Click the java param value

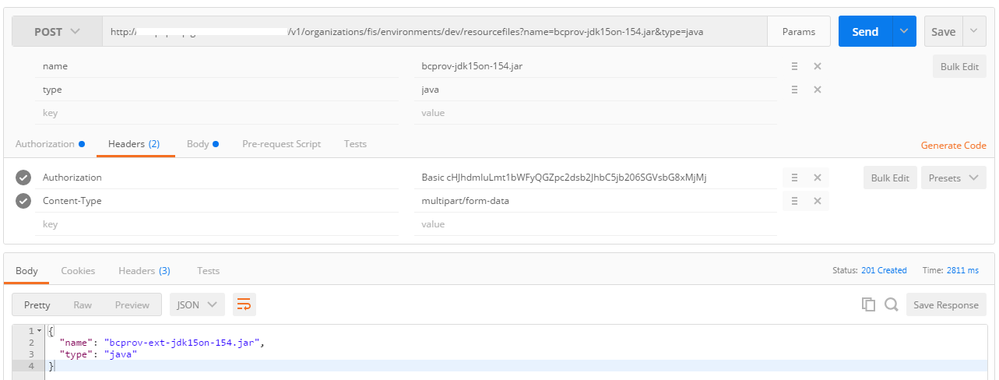pyautogui.click(x=430, y=90)
